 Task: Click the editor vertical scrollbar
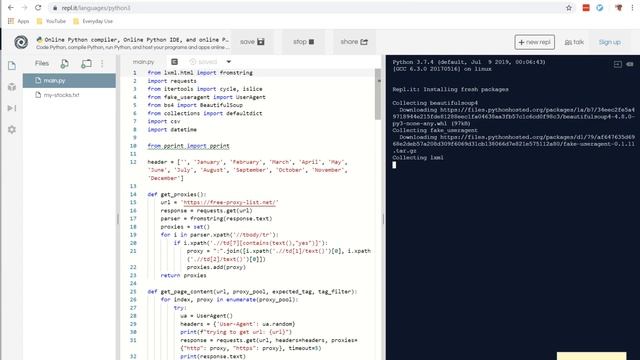pyautogui.click(x=378, y=94)
